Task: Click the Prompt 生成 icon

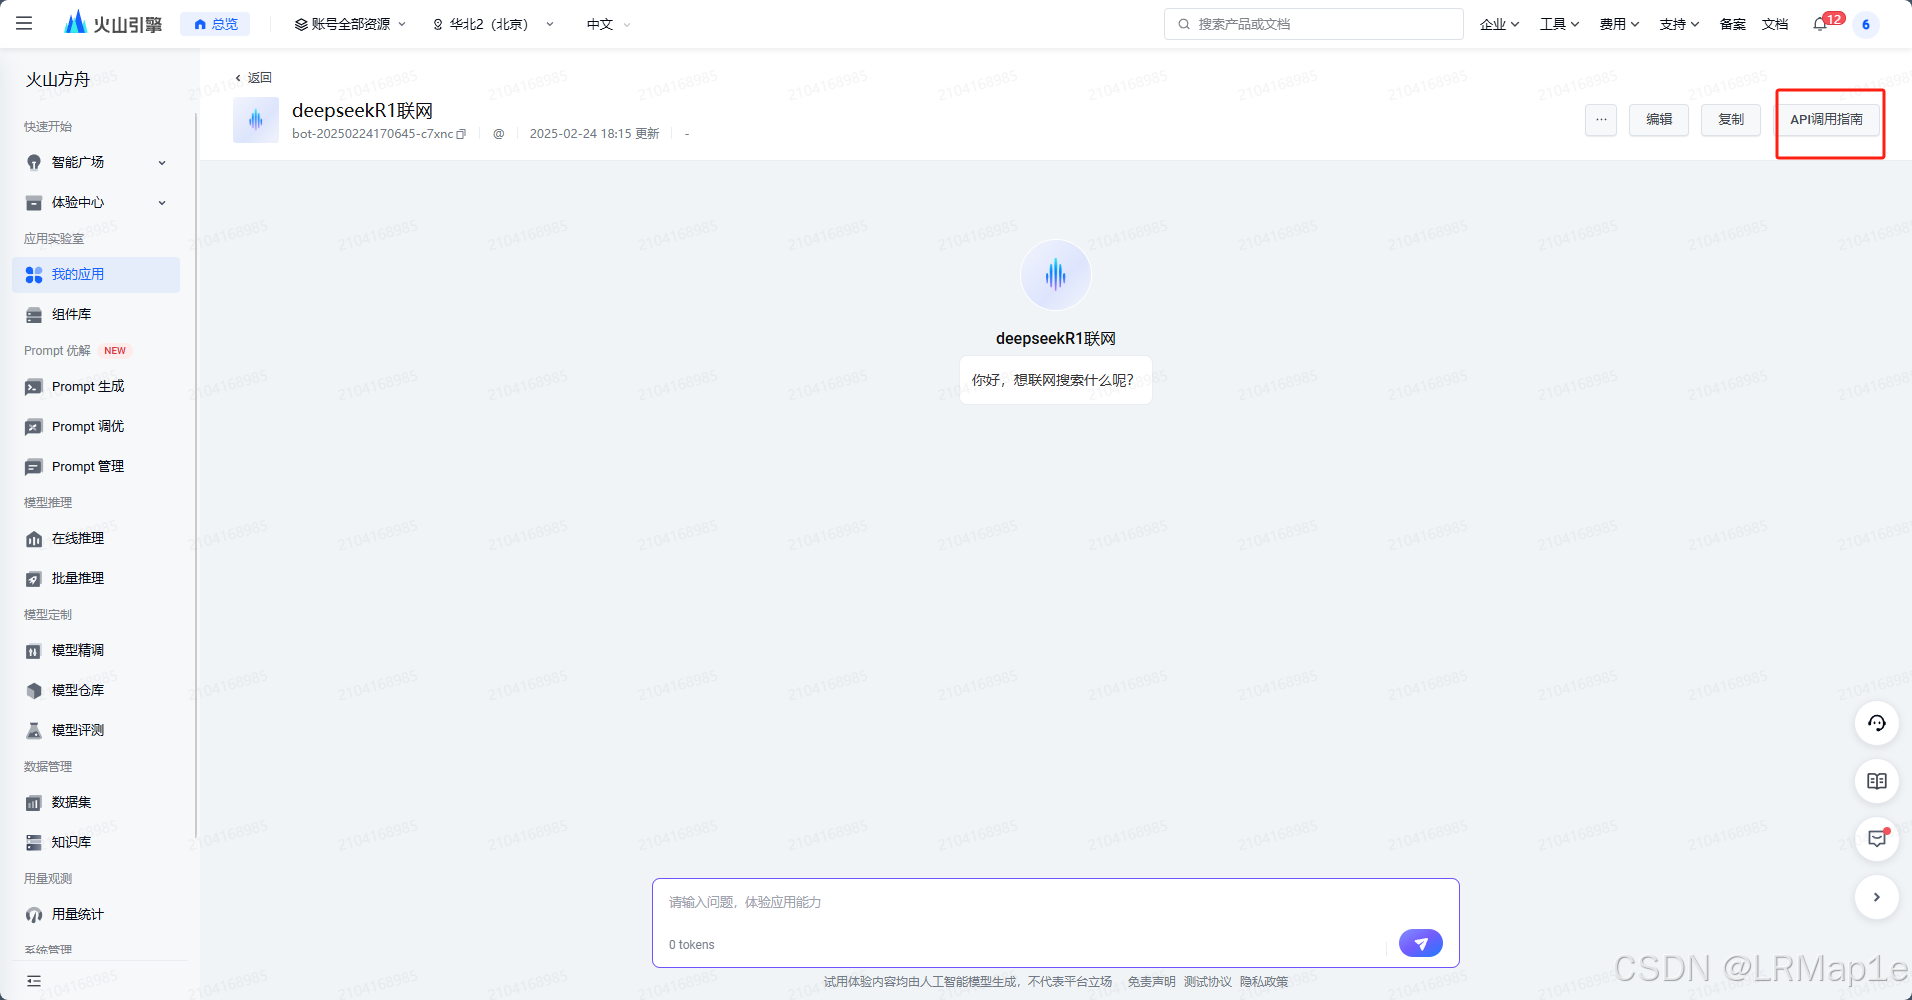Action: 34,386
